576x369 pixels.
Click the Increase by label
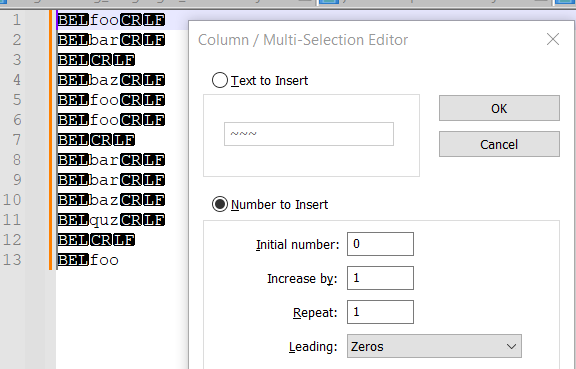click(x=302, y=279)
